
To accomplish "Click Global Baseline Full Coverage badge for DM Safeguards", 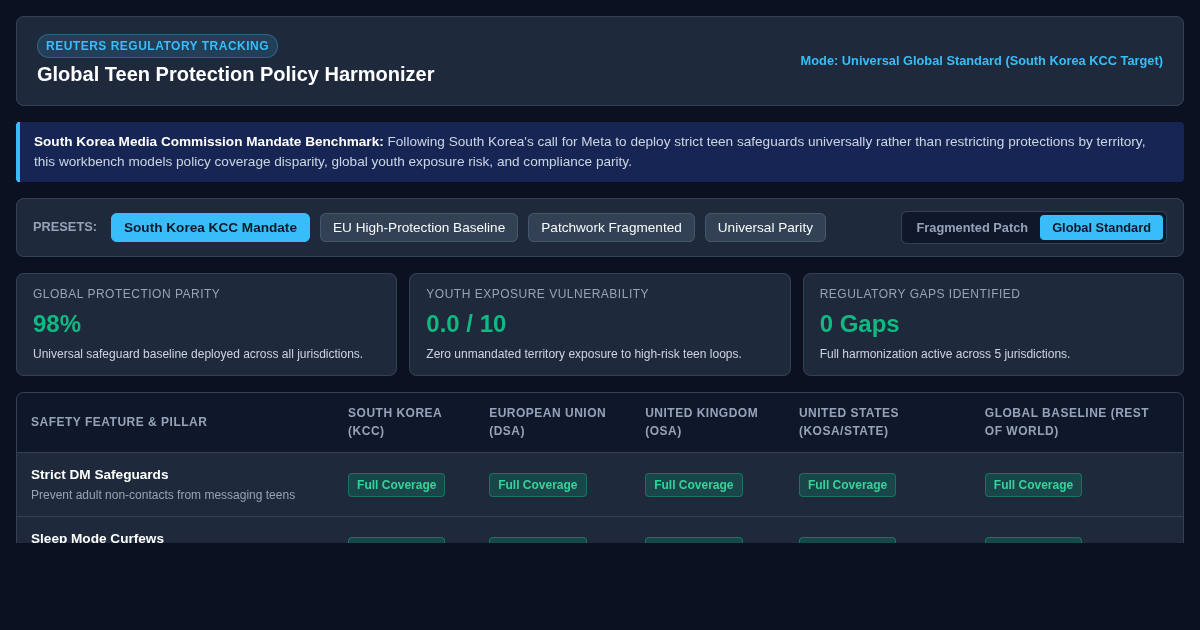I will point(1033,485).
